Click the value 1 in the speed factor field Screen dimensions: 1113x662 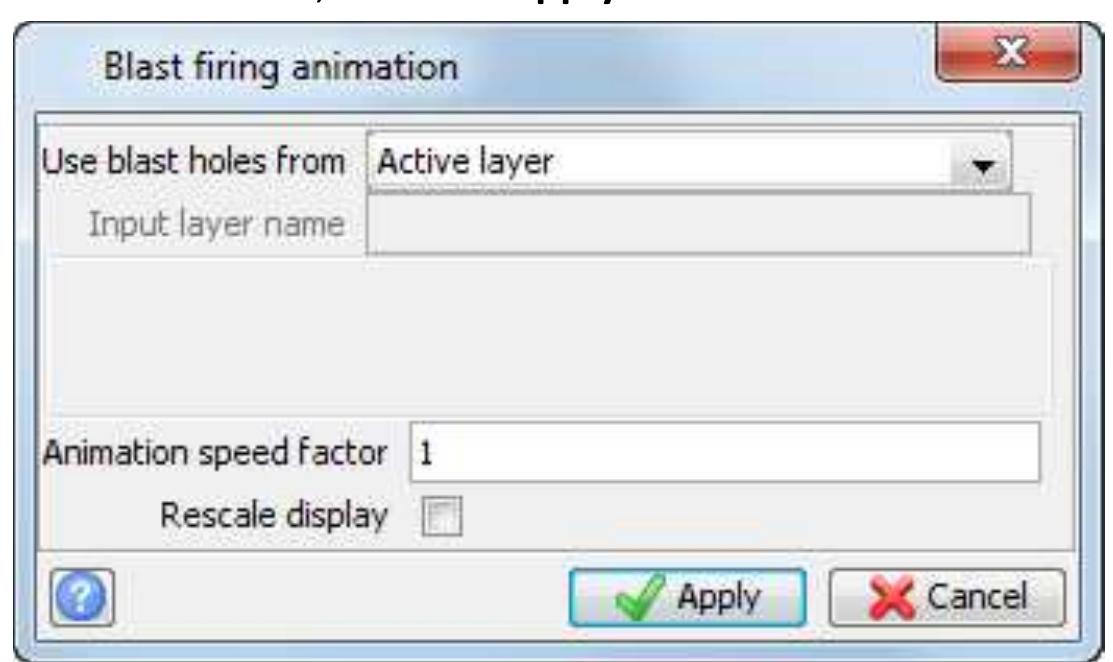coord(426,453)
